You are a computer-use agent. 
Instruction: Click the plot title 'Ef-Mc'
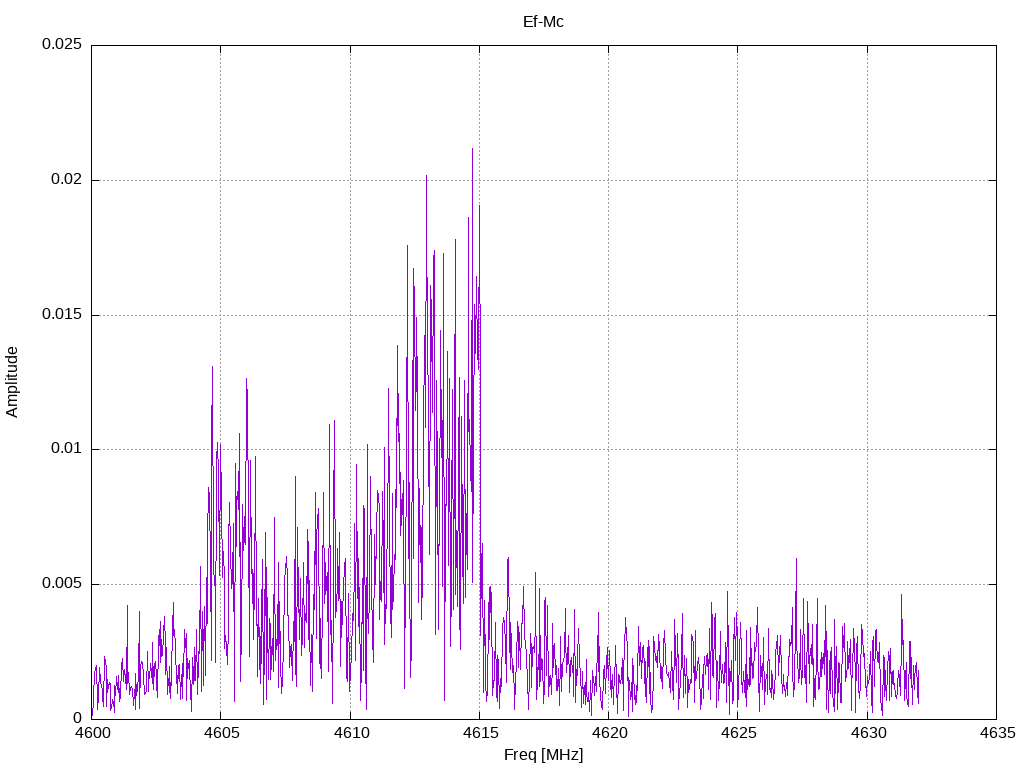[543, 22]
